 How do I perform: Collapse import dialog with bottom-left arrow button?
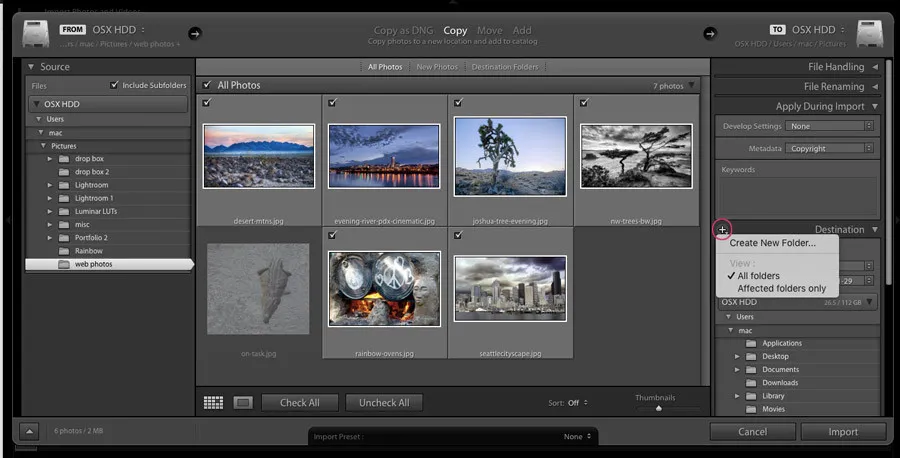tap(29, 432)
